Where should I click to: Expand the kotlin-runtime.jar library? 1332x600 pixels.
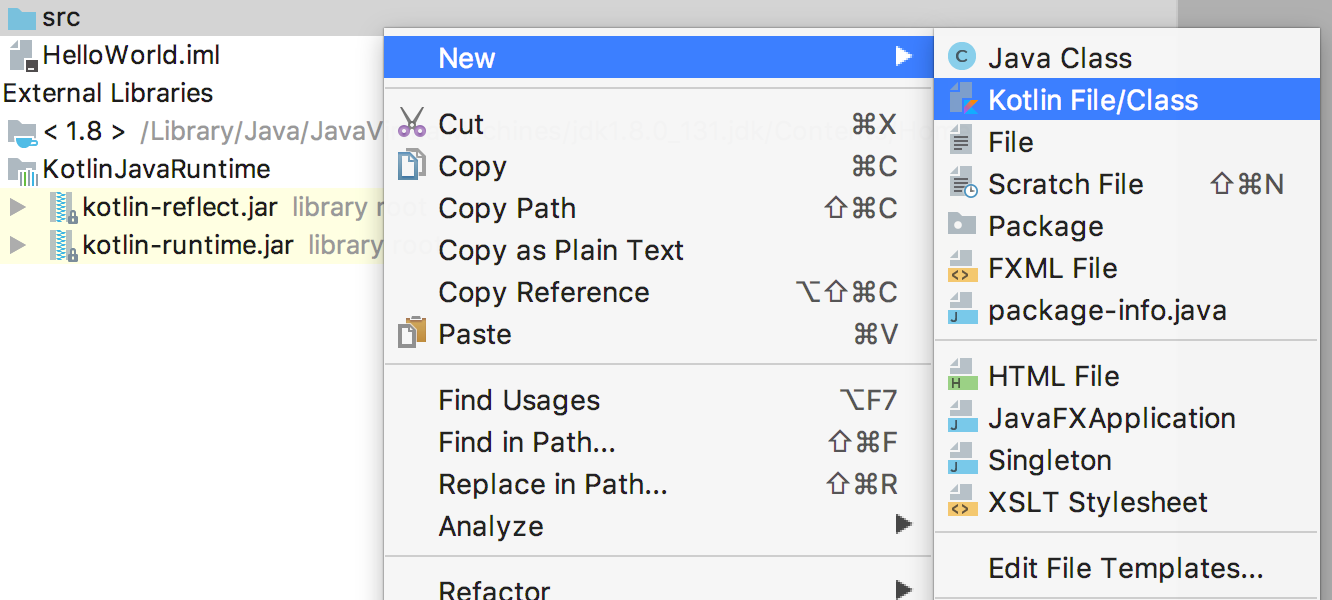18,243
